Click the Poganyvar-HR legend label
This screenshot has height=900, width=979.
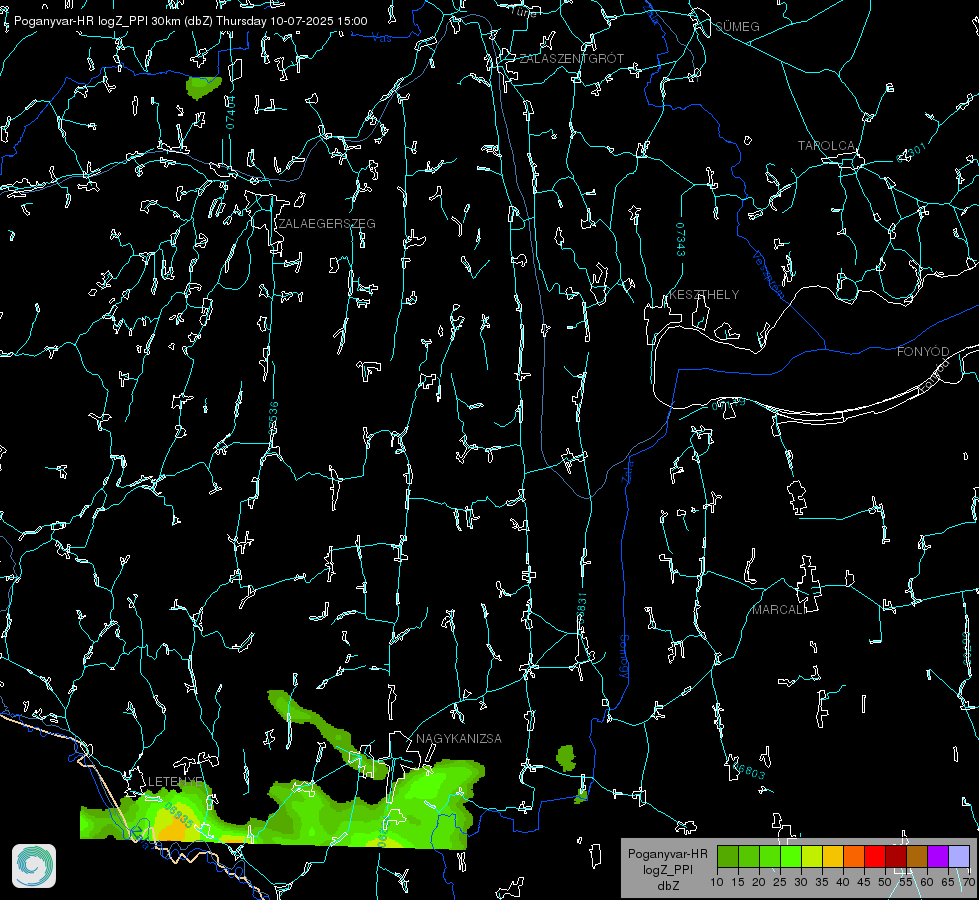coord(667,853)
